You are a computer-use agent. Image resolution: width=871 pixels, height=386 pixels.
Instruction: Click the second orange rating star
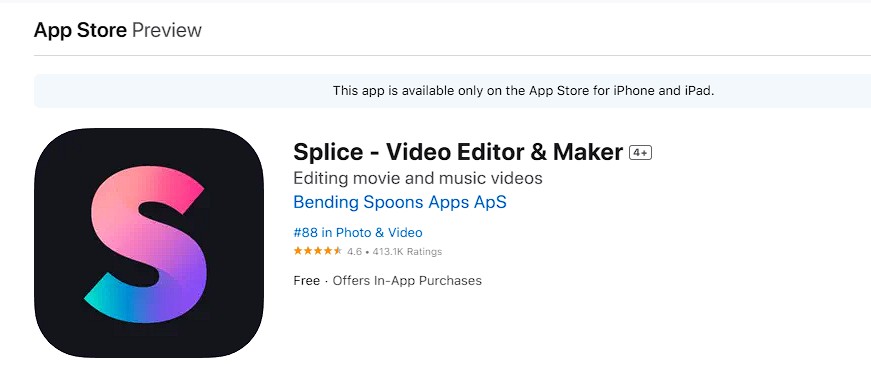tap(308, 251)
